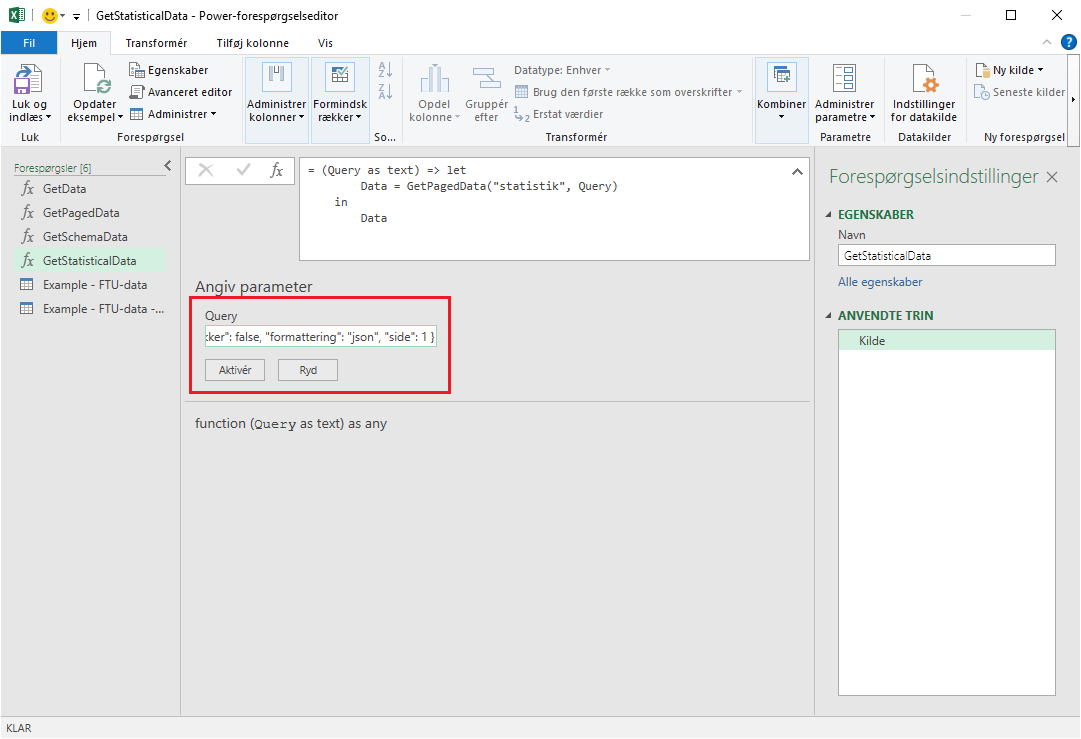Switch to the Transformér tab

tap(156, 43)
